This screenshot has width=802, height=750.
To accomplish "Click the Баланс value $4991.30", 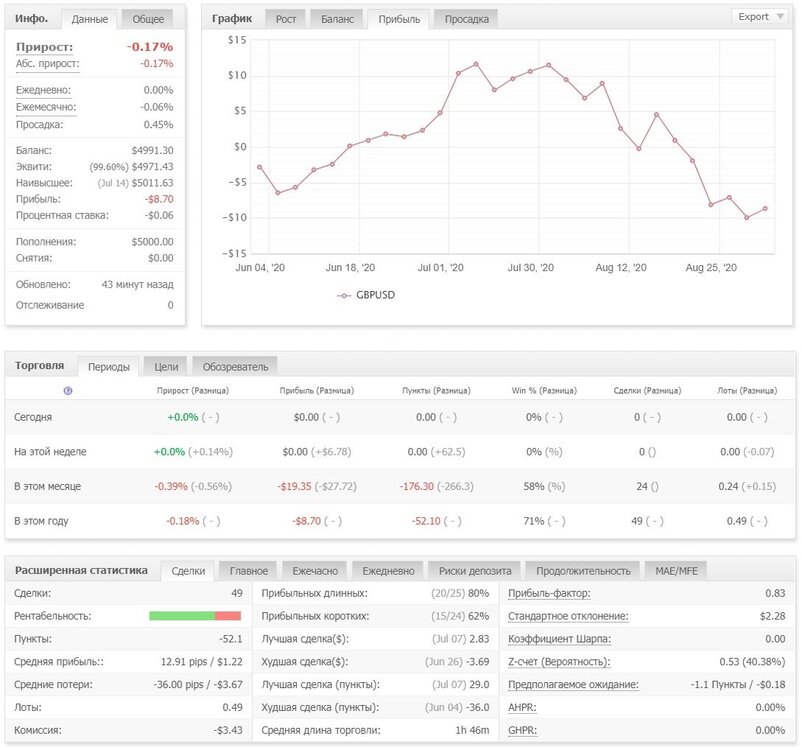I will pyautogui.click(x=152, y=150).
